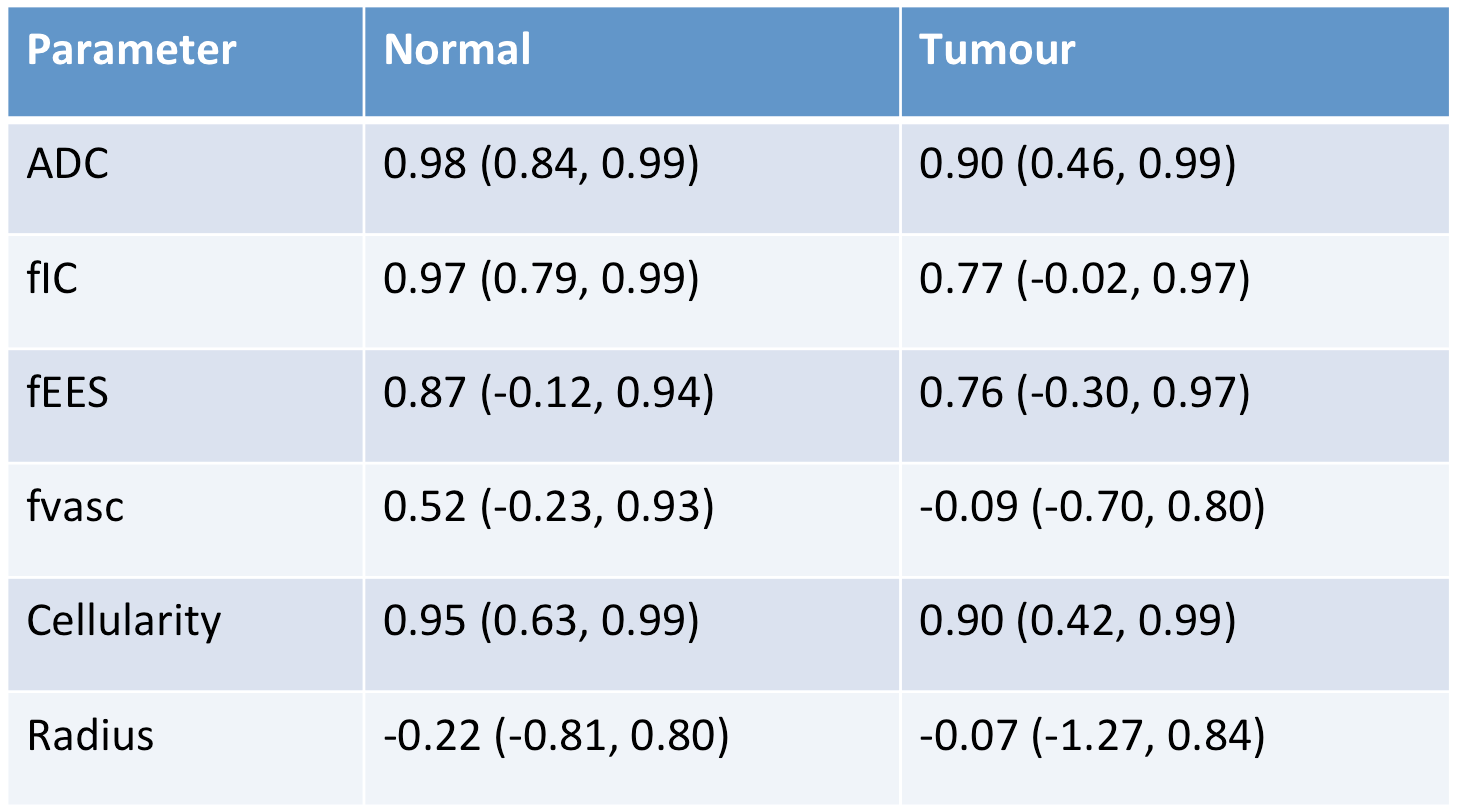Select the Cellularity row label

[x=123, y=621]
